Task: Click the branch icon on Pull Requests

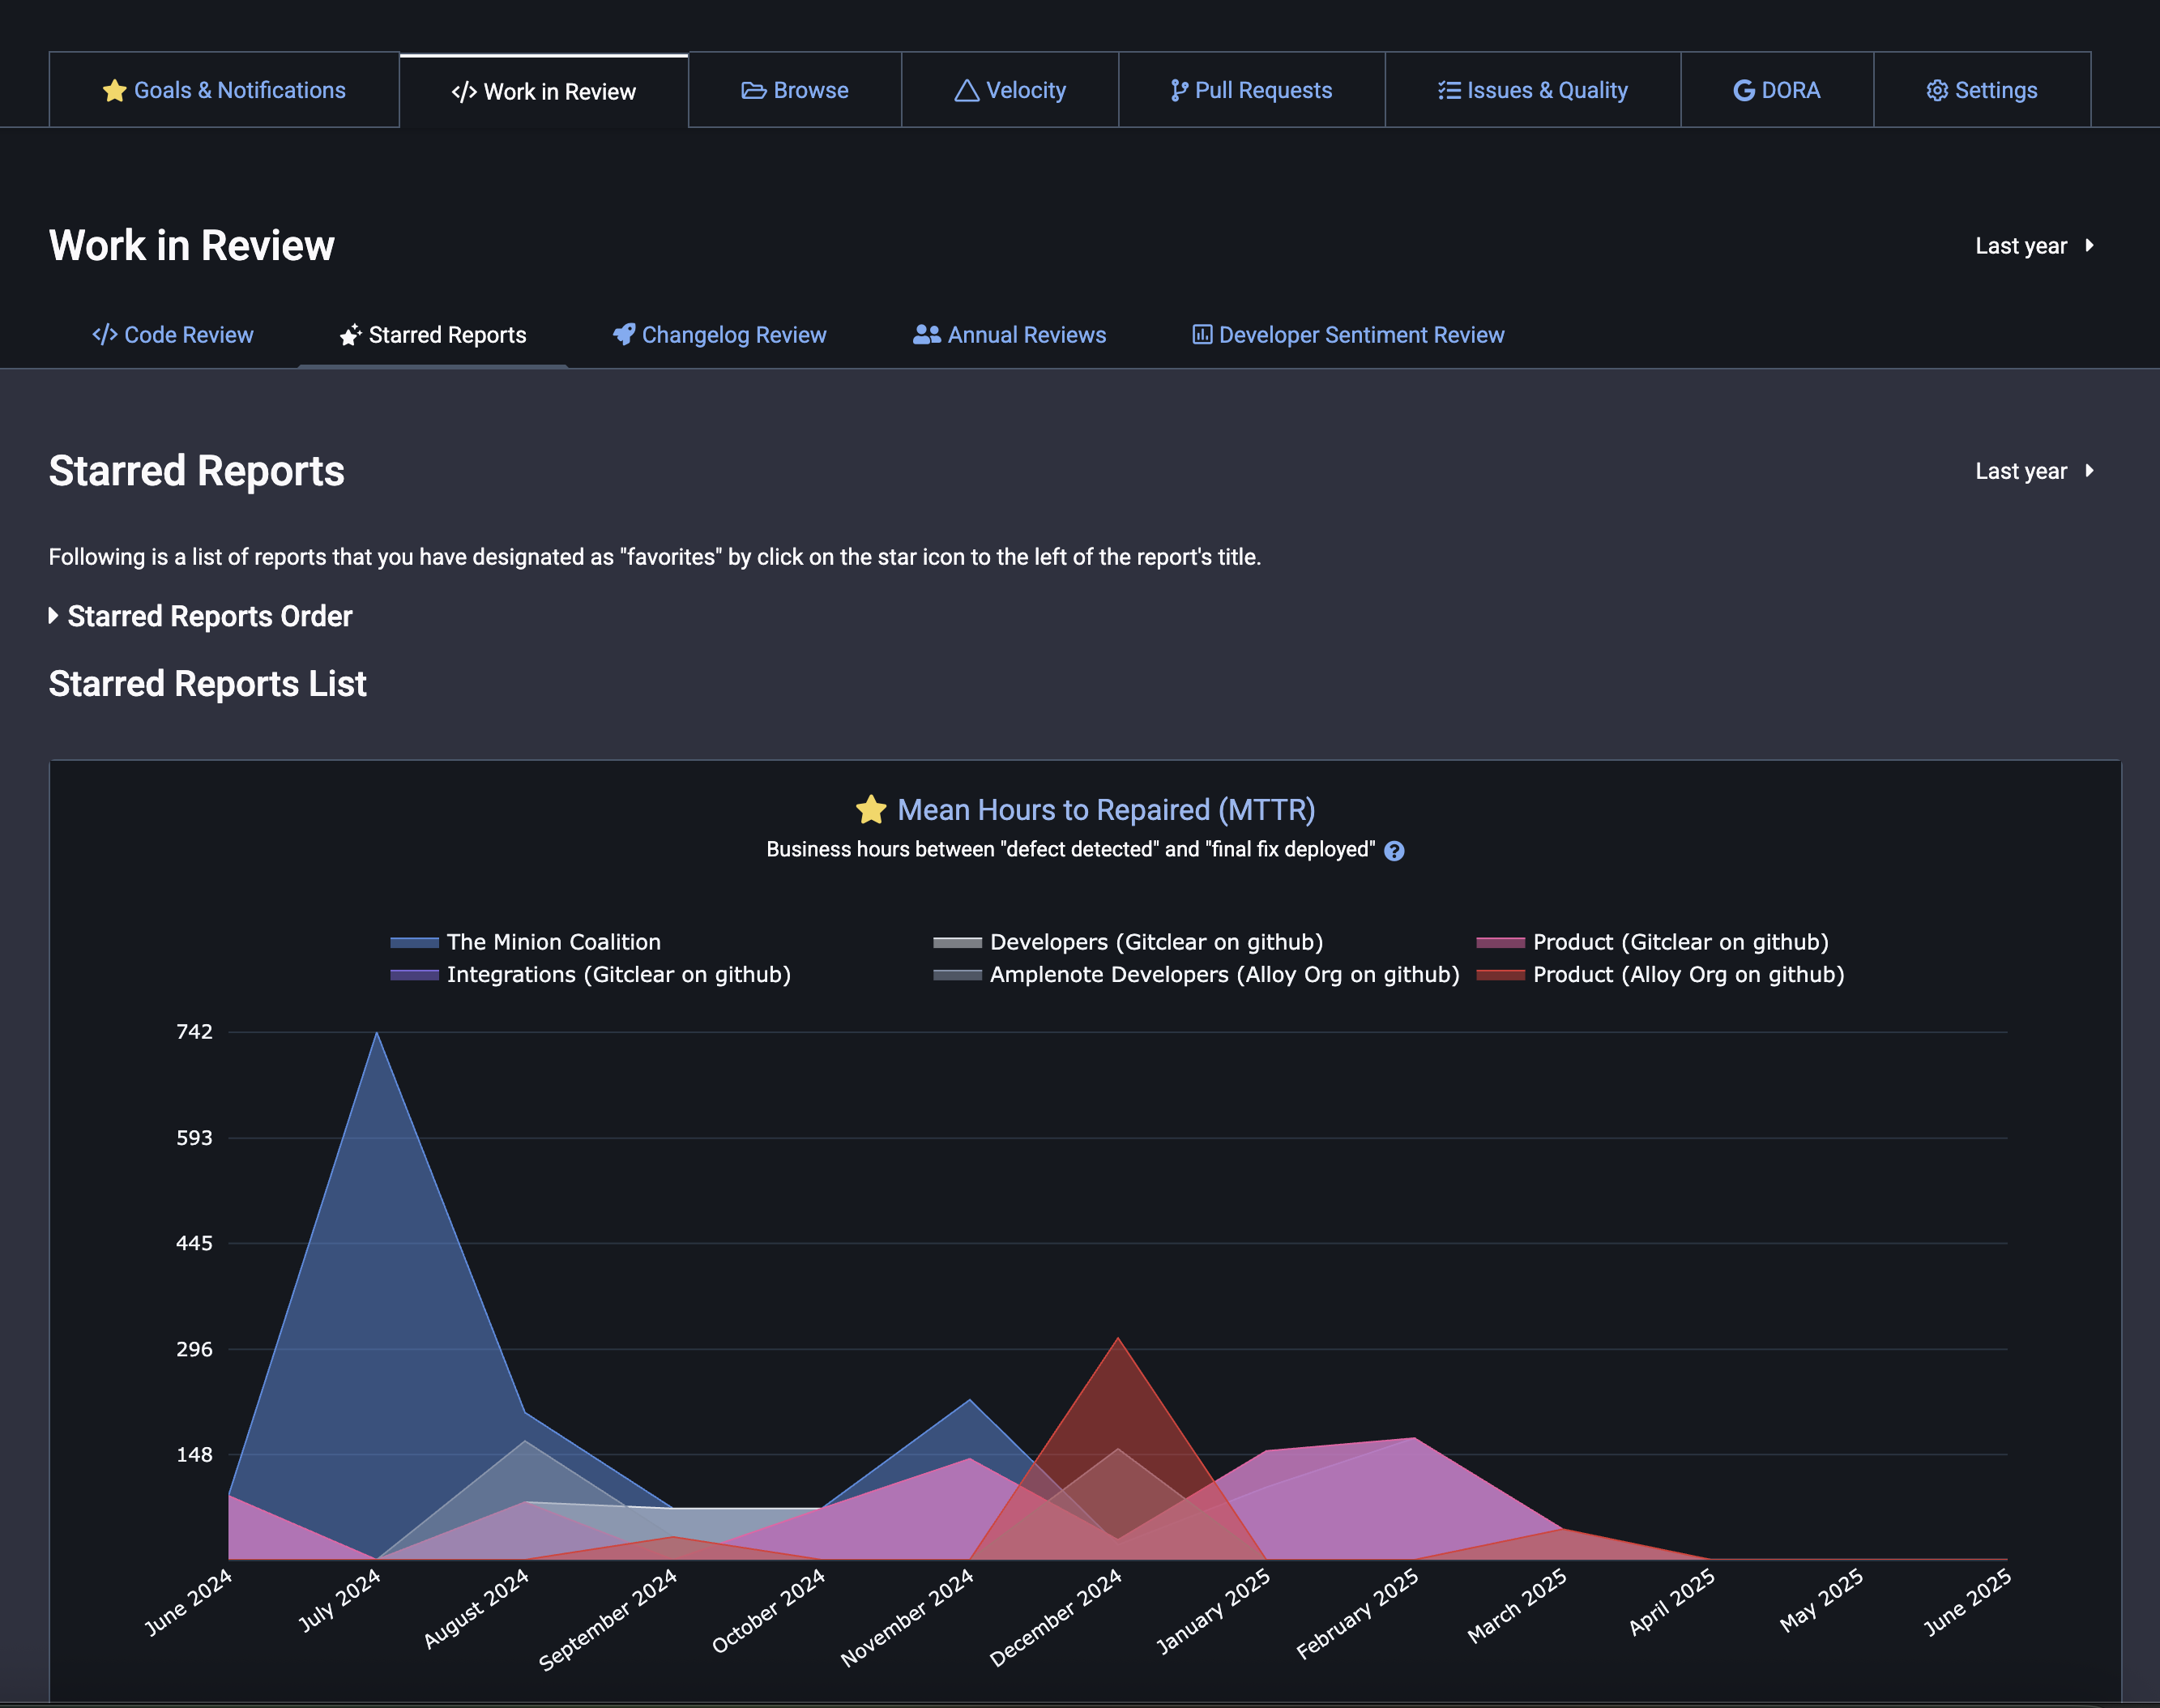Action: click(x=1179, y=91)
